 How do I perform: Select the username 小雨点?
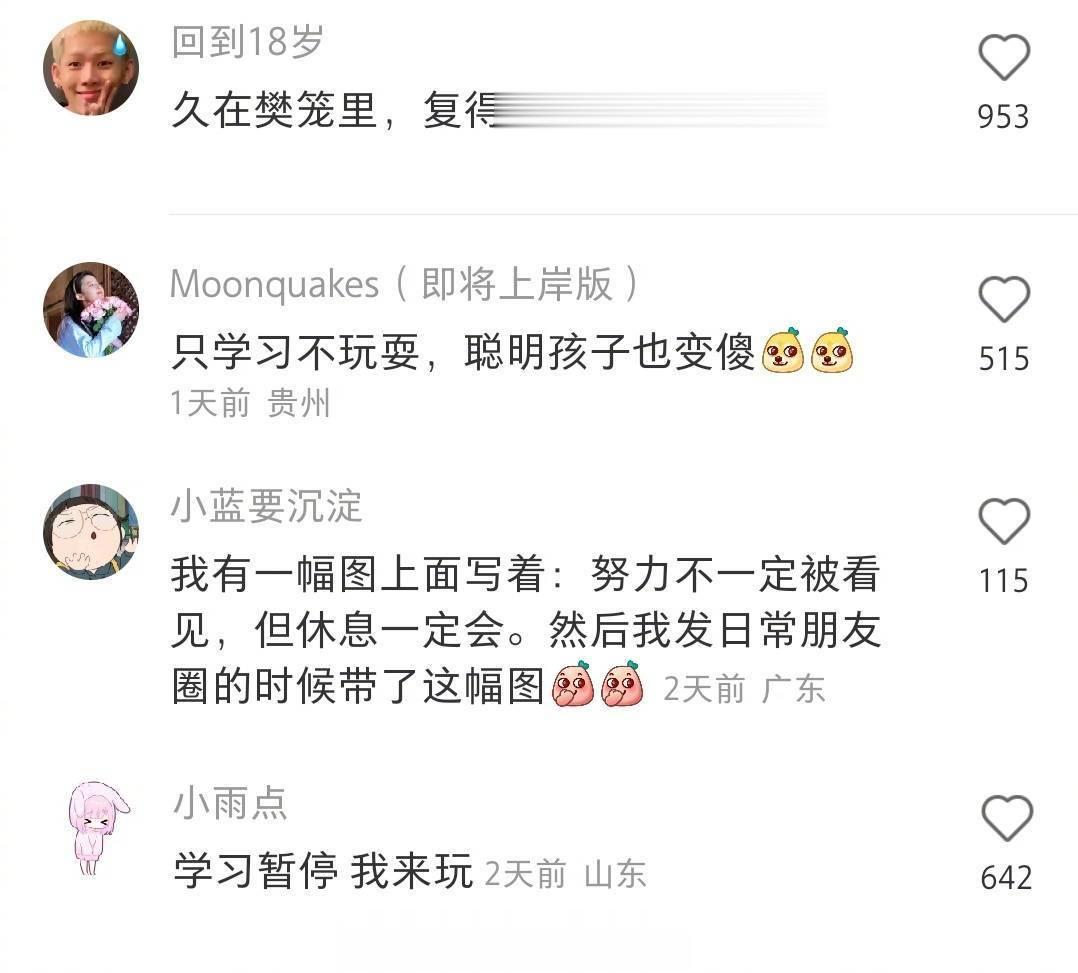click(230, 803)
